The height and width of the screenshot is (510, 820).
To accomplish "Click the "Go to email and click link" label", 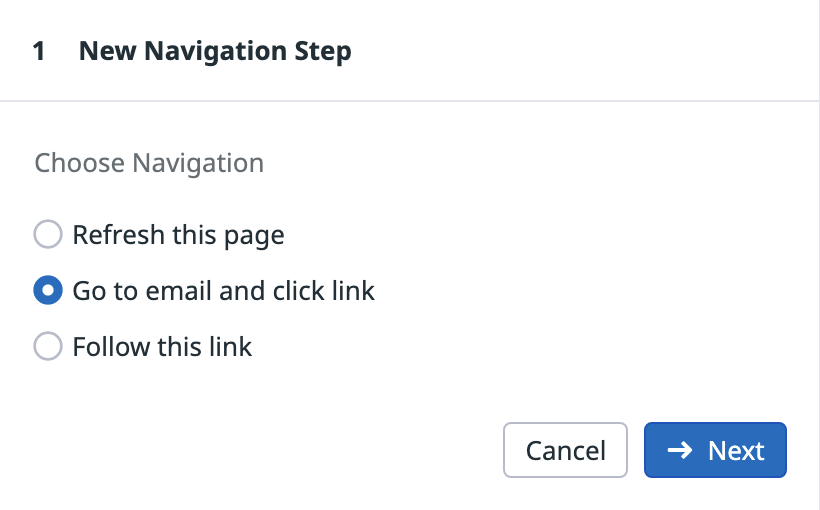I will click(x=223, y=291).
